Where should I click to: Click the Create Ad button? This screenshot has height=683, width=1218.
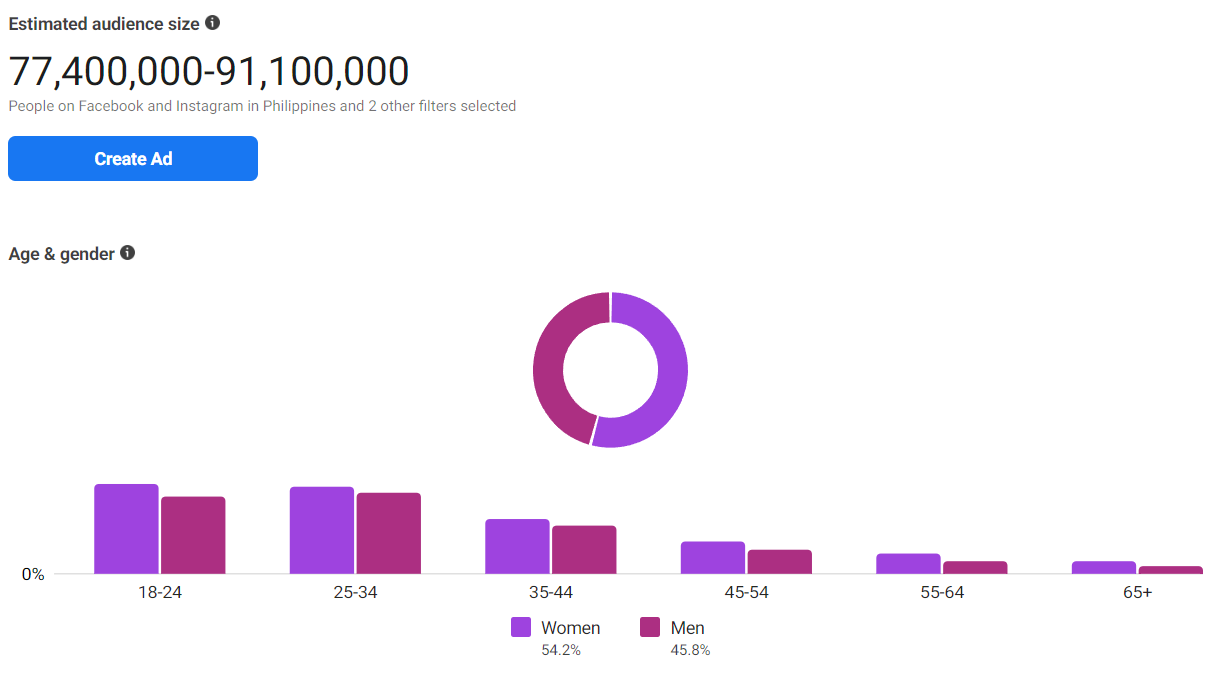(133, 159)
